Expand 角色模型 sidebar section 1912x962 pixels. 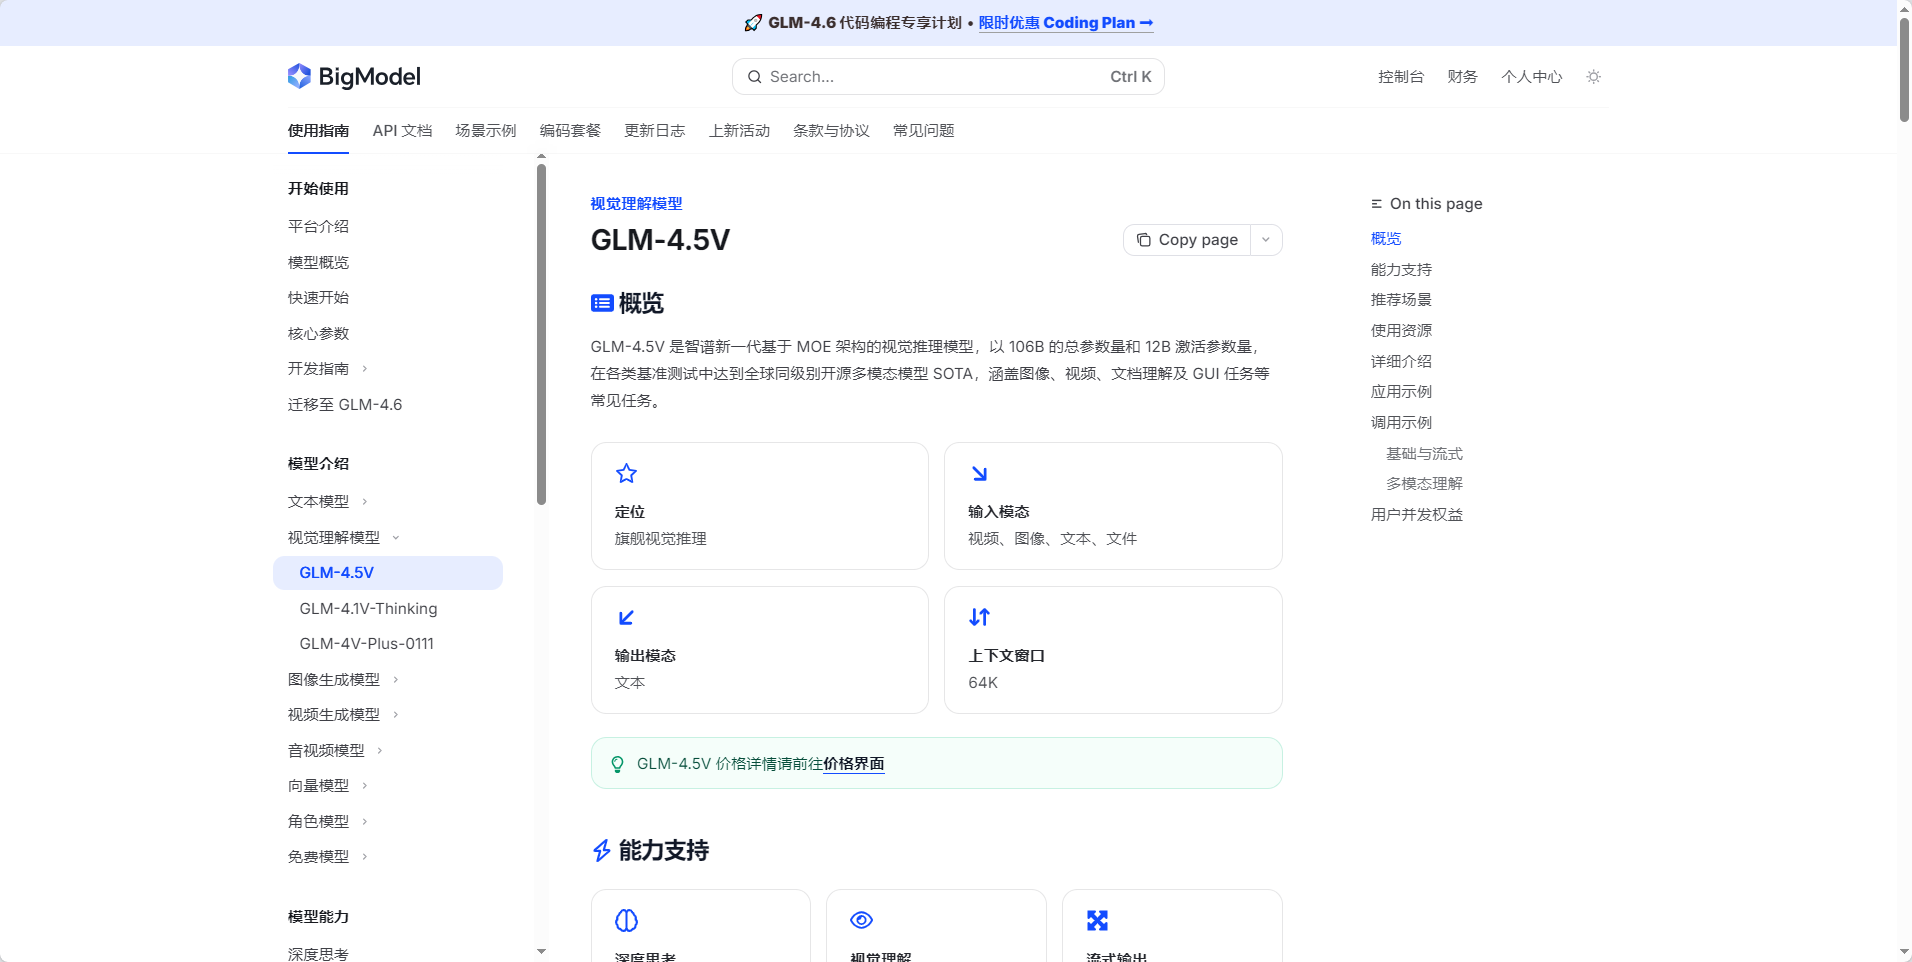(364, 822)
